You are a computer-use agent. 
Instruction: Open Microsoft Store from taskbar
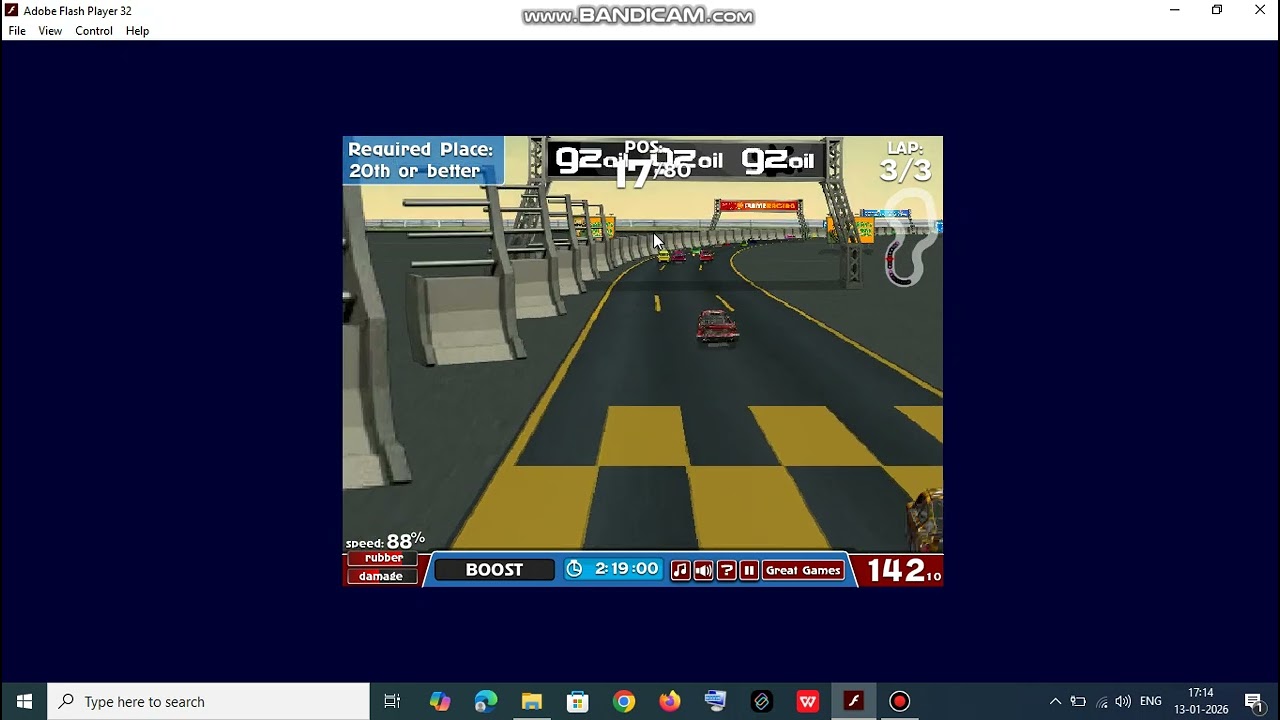(x=578, y=701)
